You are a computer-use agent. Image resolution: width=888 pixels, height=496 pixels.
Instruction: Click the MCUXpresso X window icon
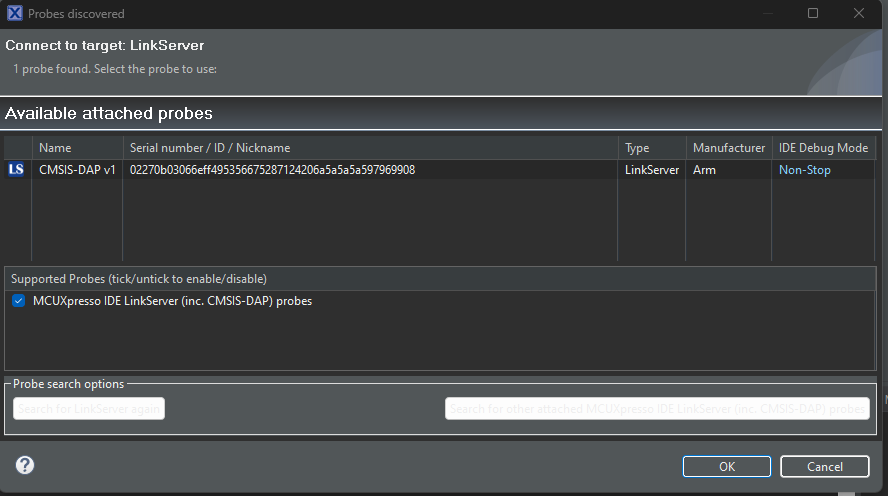(x=15, y=13)
